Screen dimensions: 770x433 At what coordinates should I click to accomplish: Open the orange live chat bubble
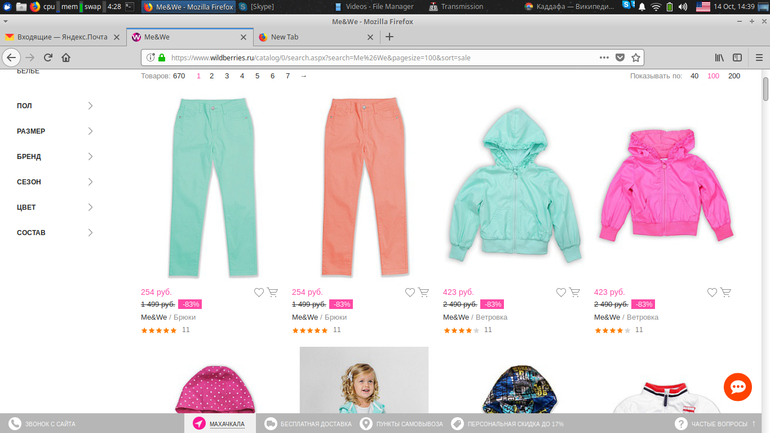(x=738, y=387)
